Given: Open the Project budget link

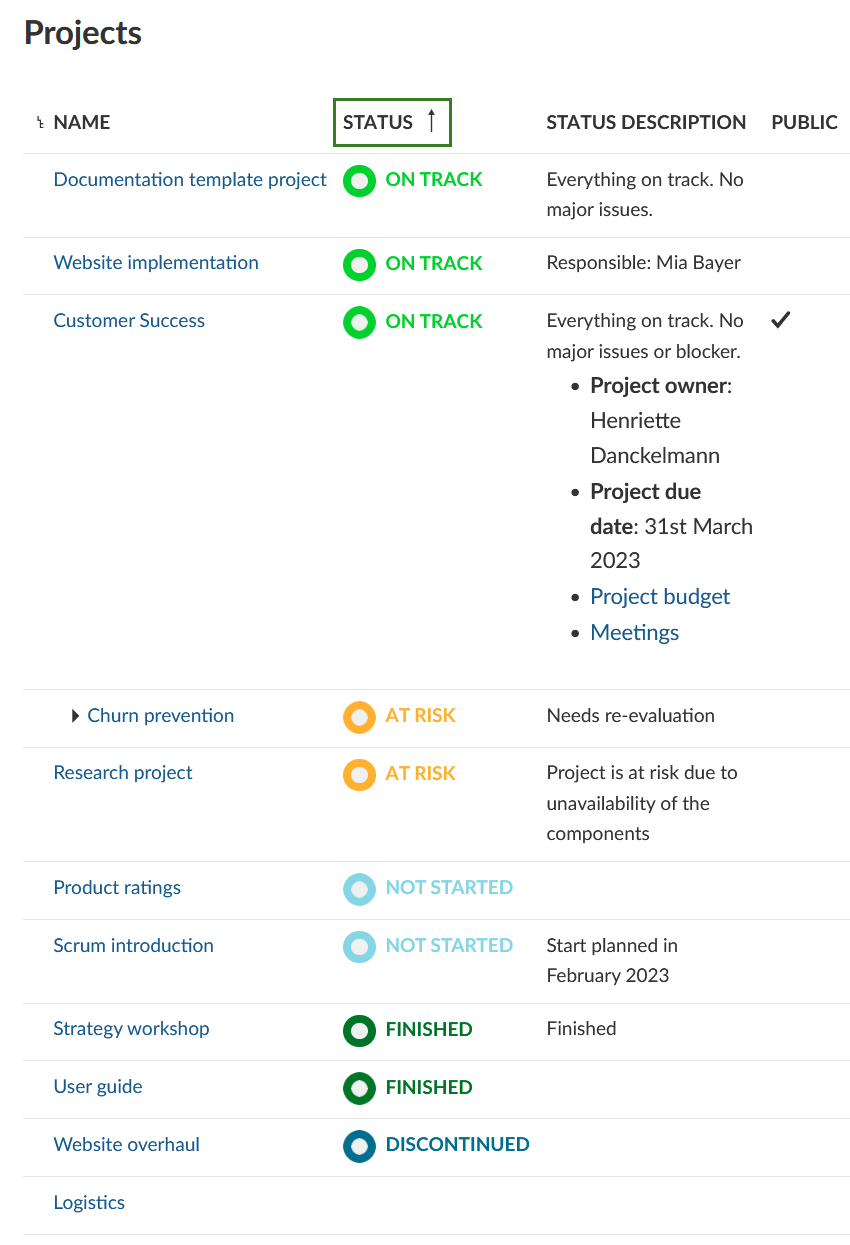Looking at the screenshot, I should (660, 597).
